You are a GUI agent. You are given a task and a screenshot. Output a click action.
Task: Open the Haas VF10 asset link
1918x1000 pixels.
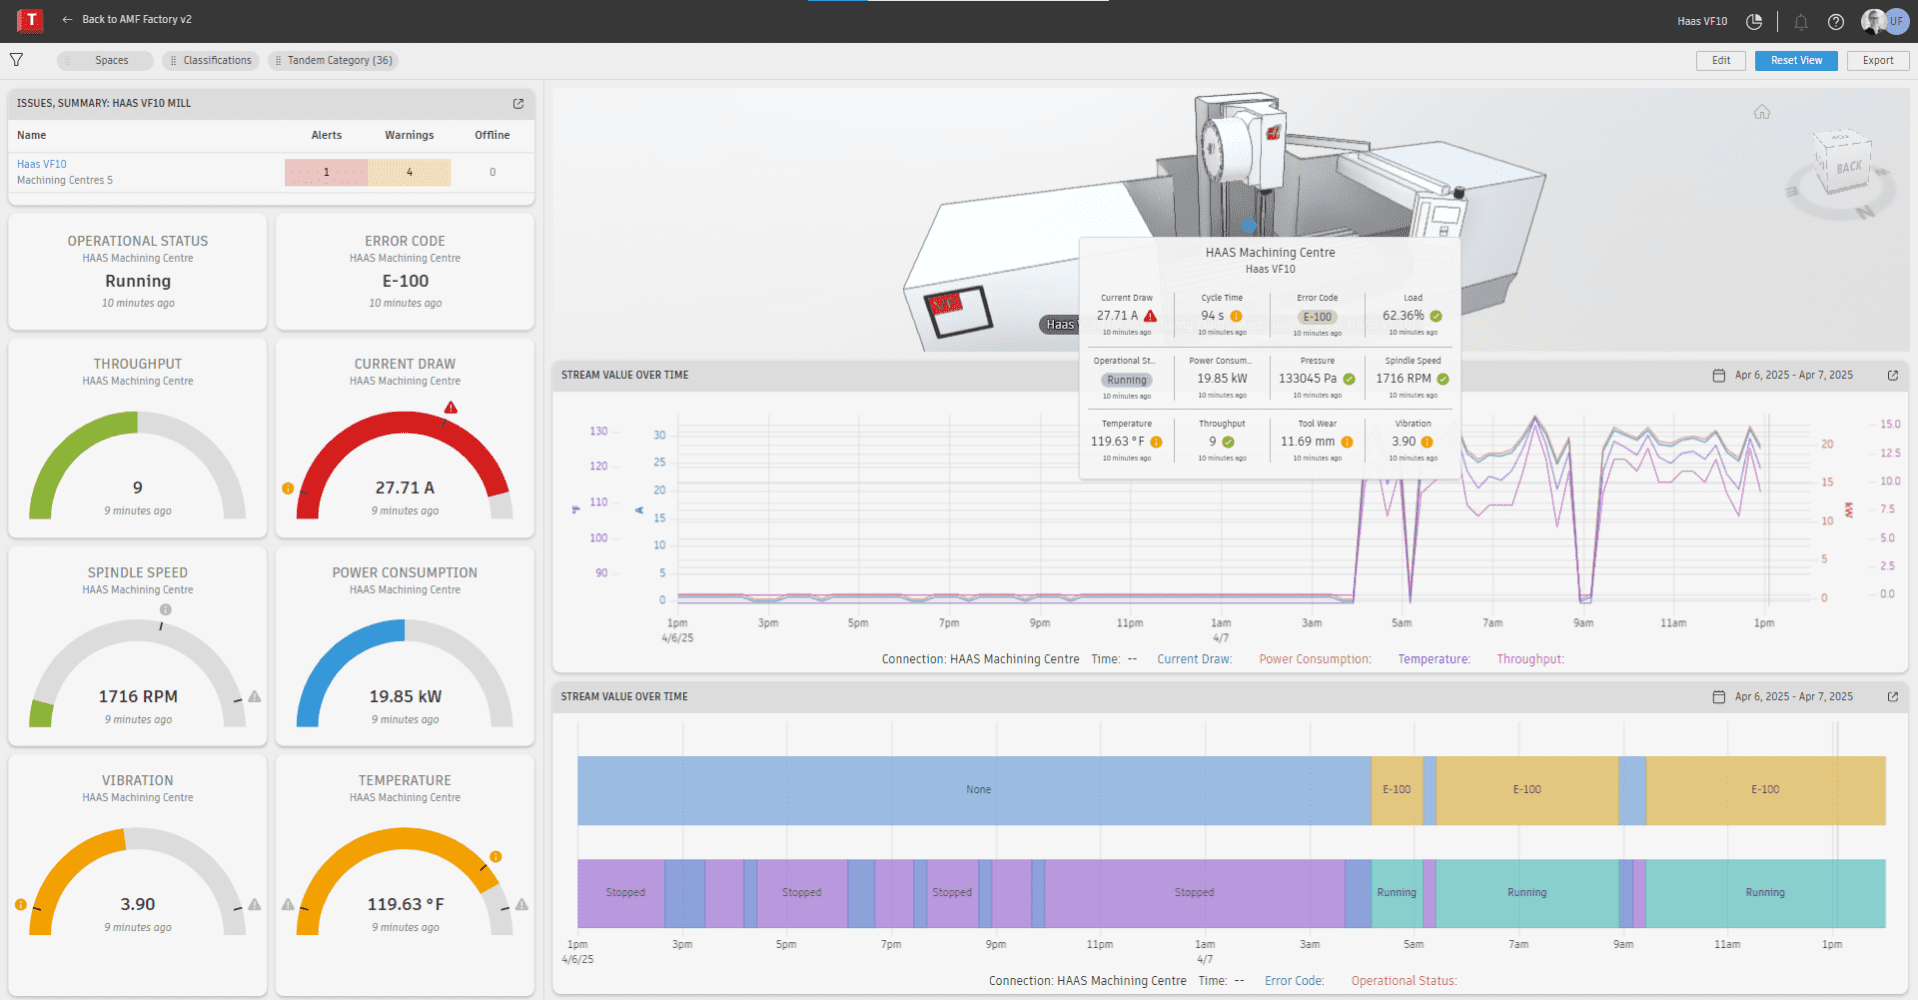tap(41, 163)
